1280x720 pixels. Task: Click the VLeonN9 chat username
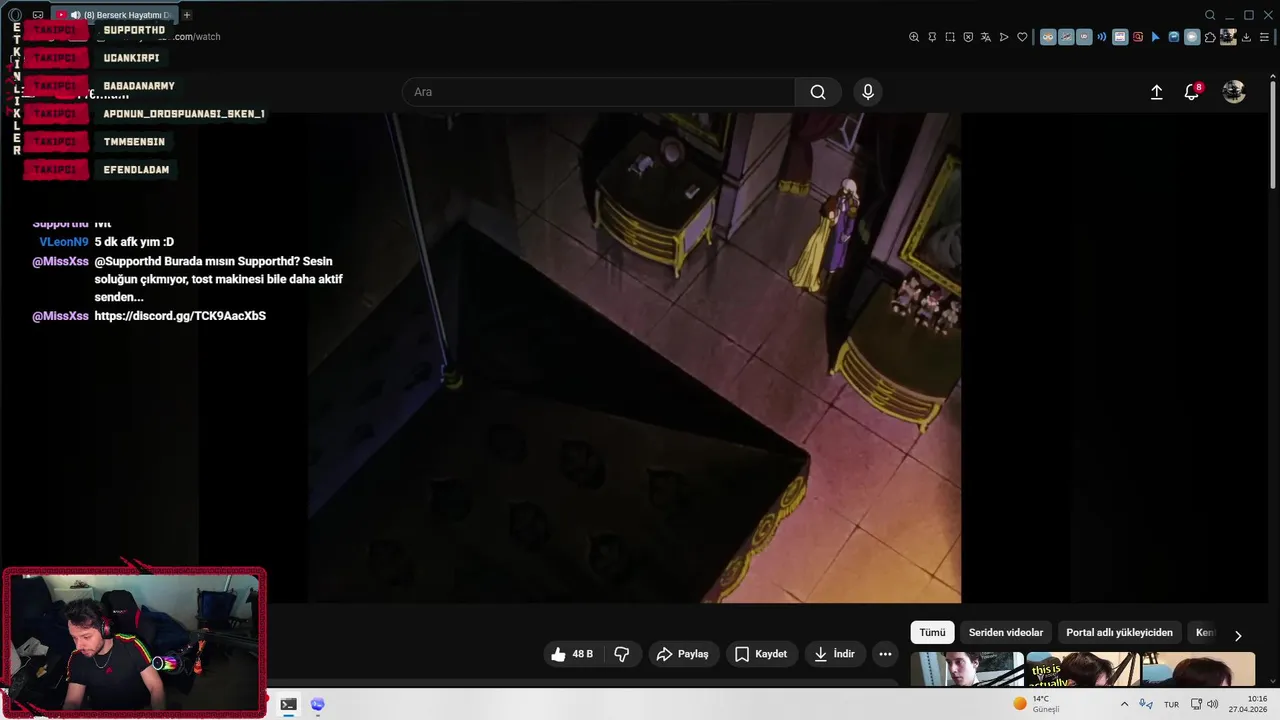pyautogui.click(x=64, y=242)
